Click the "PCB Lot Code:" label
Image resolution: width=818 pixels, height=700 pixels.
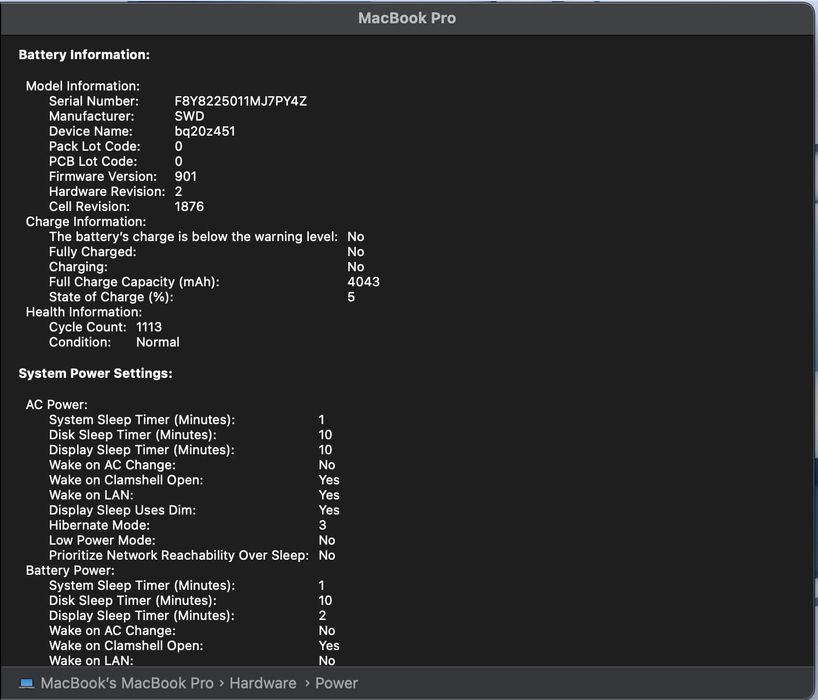pos(93,162)
